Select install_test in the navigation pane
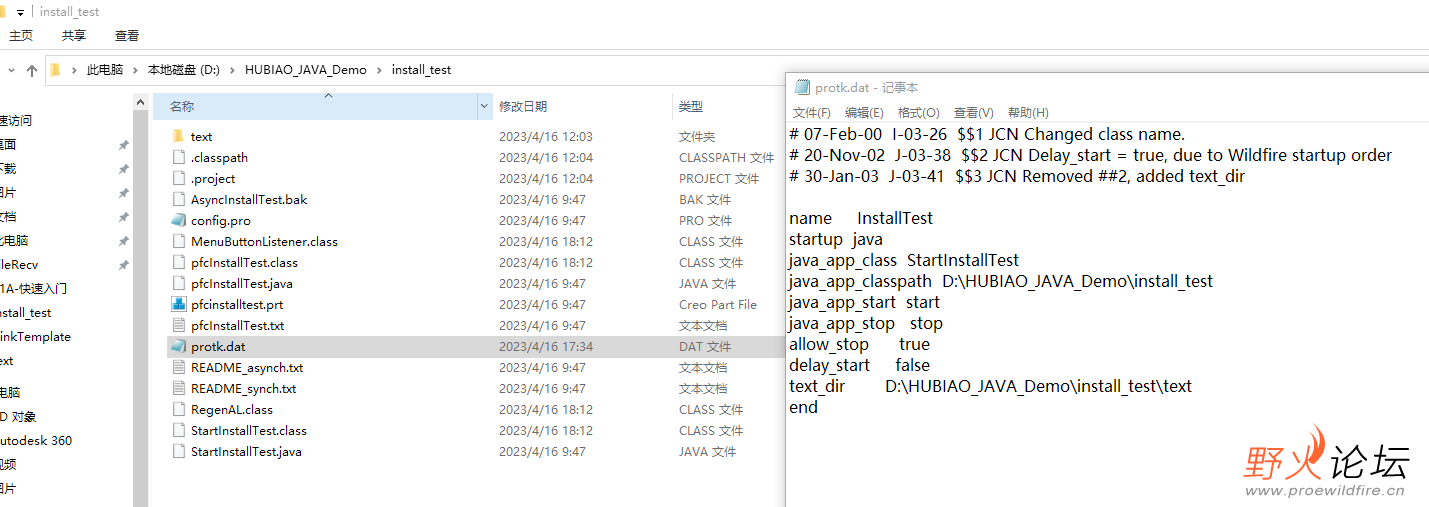The image size is (1429, 507). [25, 312]
